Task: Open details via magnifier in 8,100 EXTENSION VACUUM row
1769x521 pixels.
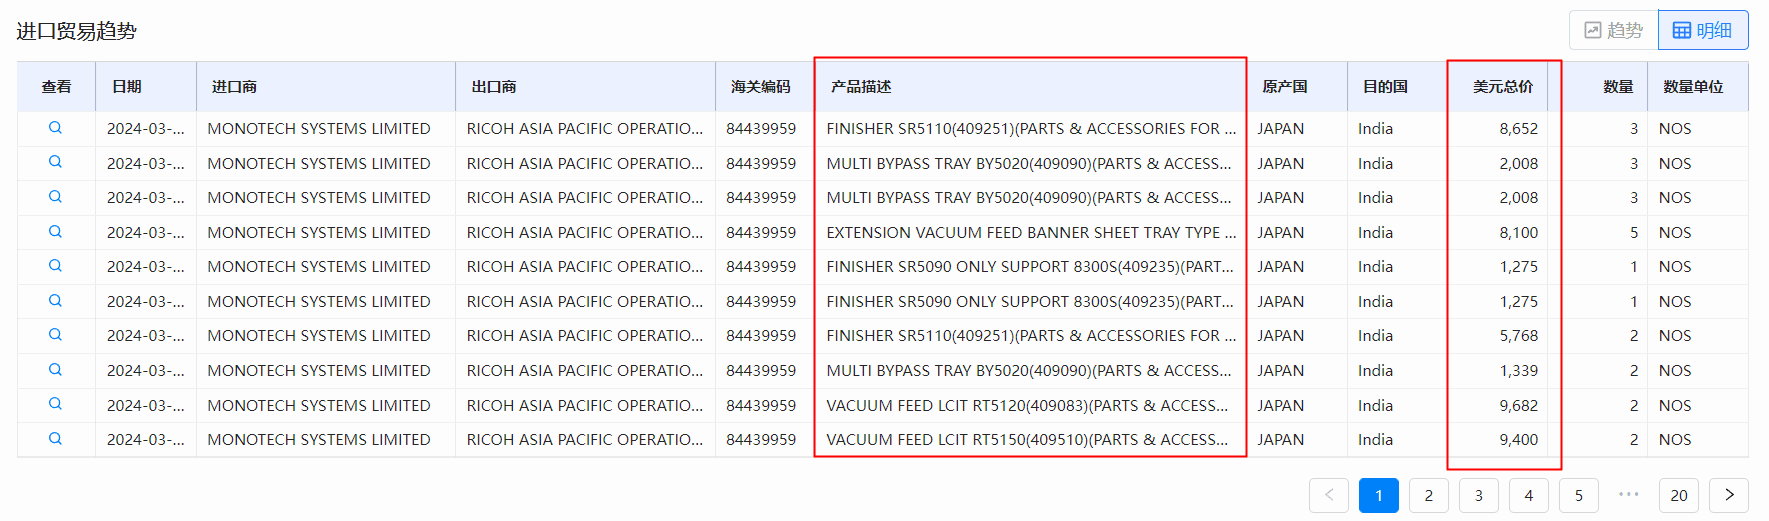Action: click(x=56, y=232)
